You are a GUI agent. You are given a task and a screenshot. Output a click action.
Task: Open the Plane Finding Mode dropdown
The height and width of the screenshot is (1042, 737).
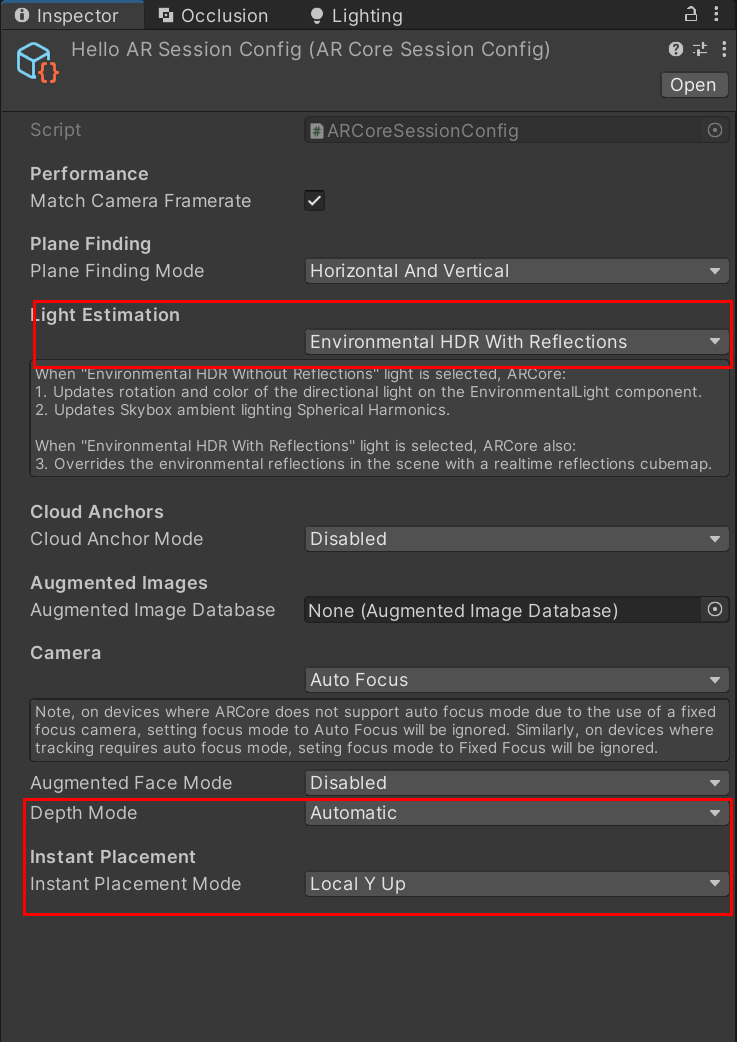(517, 271)
